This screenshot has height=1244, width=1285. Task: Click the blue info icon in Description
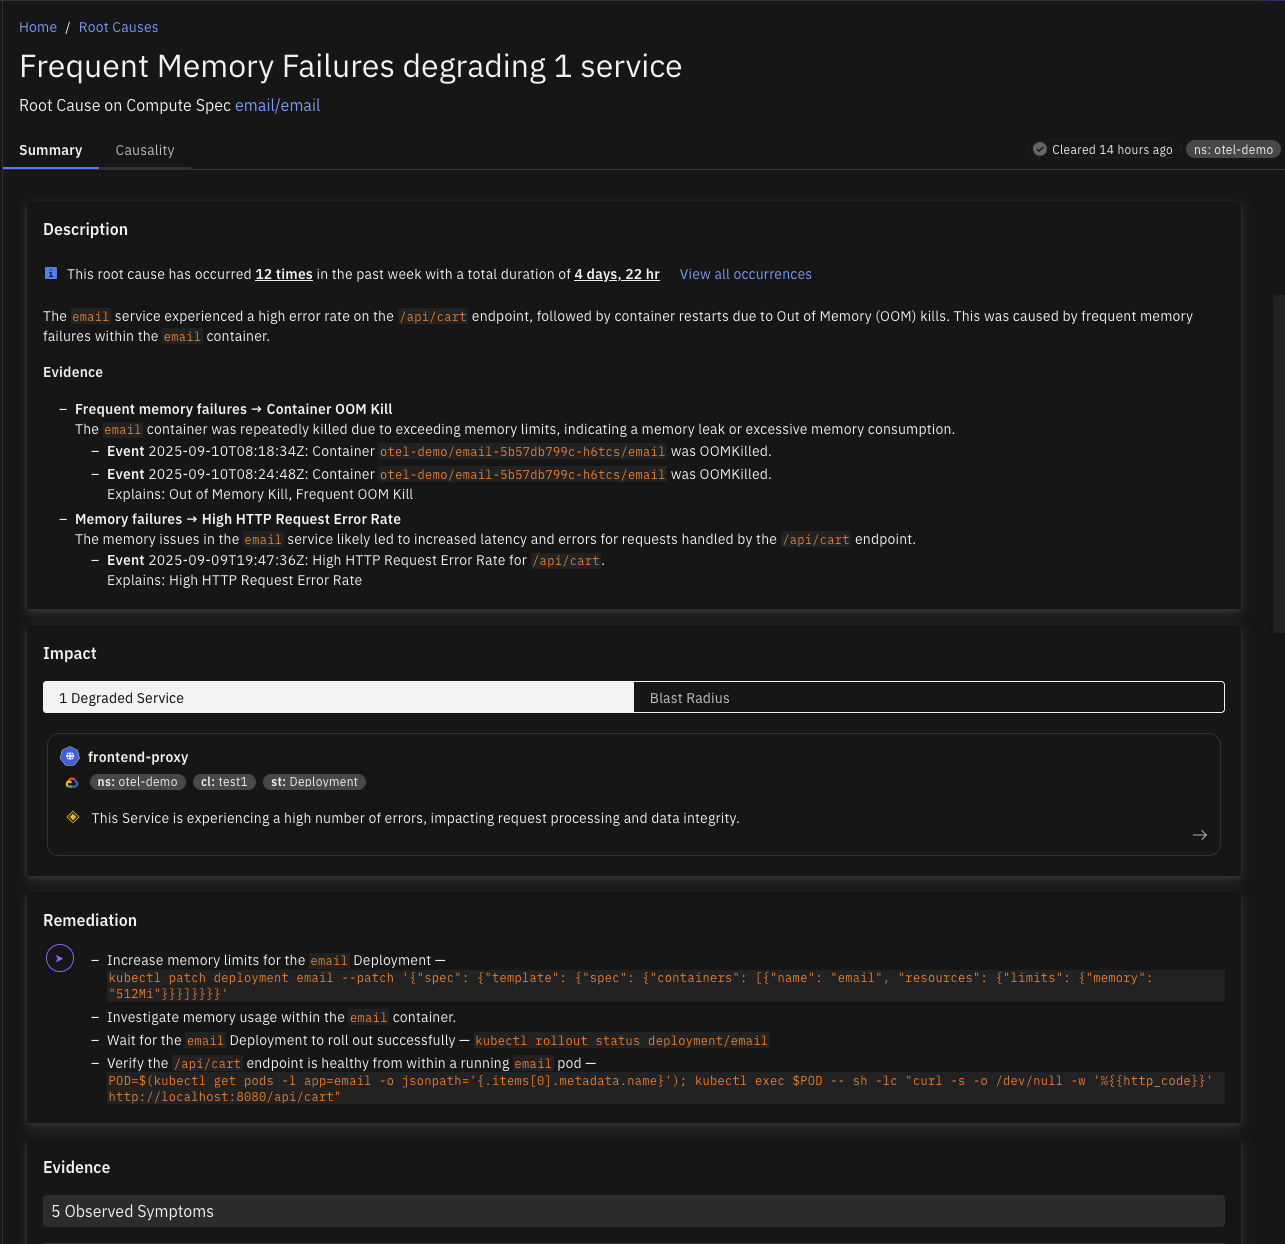pos(51,274)
